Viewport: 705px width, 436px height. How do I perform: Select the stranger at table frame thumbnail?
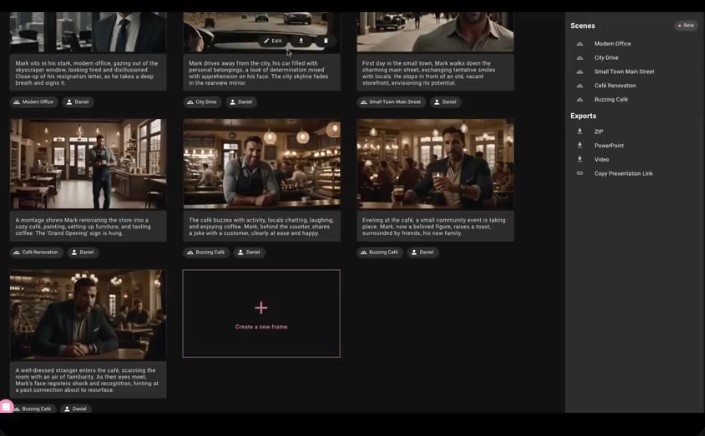[88, 315]
